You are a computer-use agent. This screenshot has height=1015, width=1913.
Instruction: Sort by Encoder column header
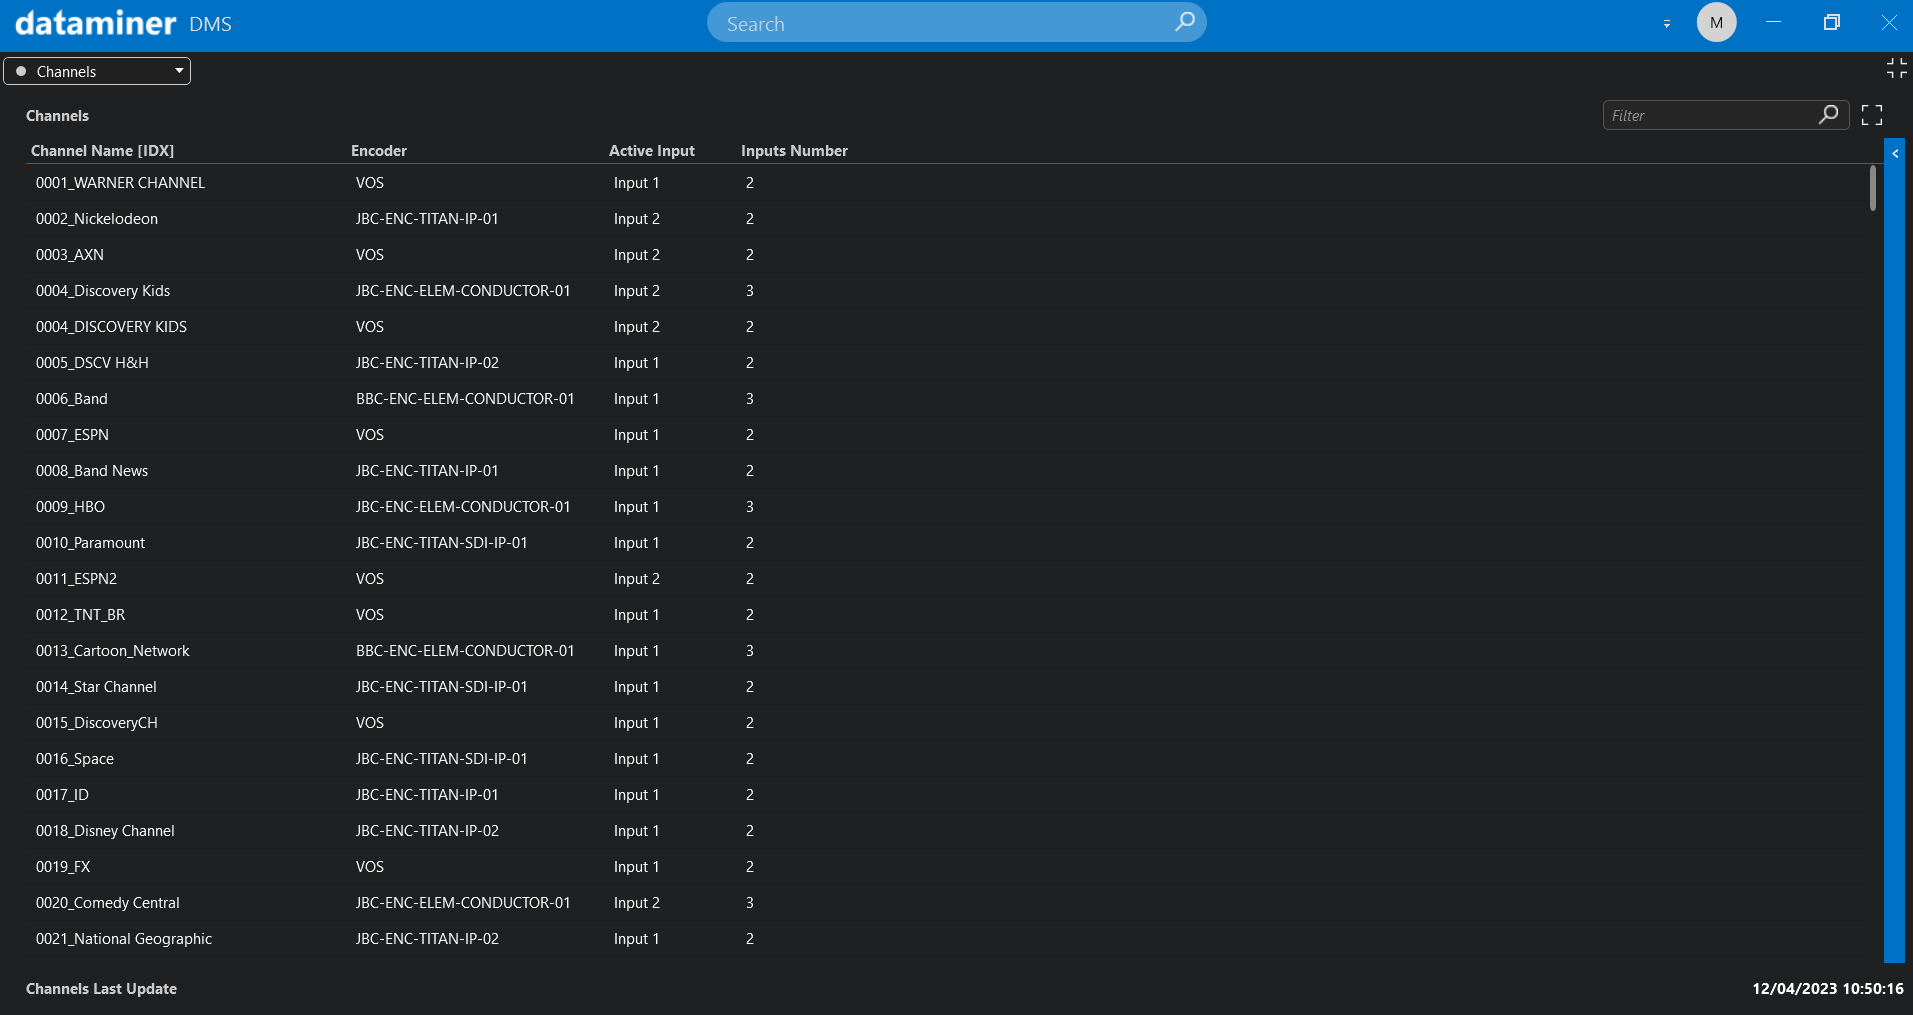pyautogui.click(x=379, y=150)
